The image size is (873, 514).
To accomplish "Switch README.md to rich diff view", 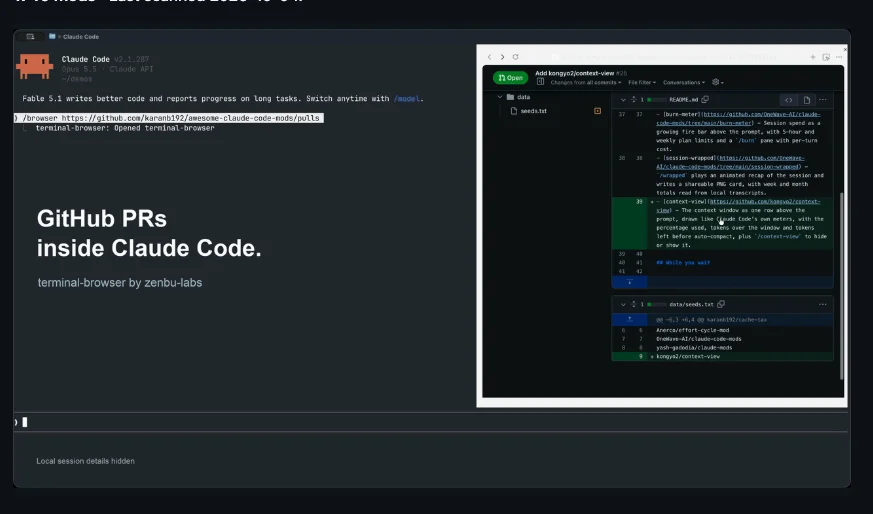I will click(x=806, y=100).
